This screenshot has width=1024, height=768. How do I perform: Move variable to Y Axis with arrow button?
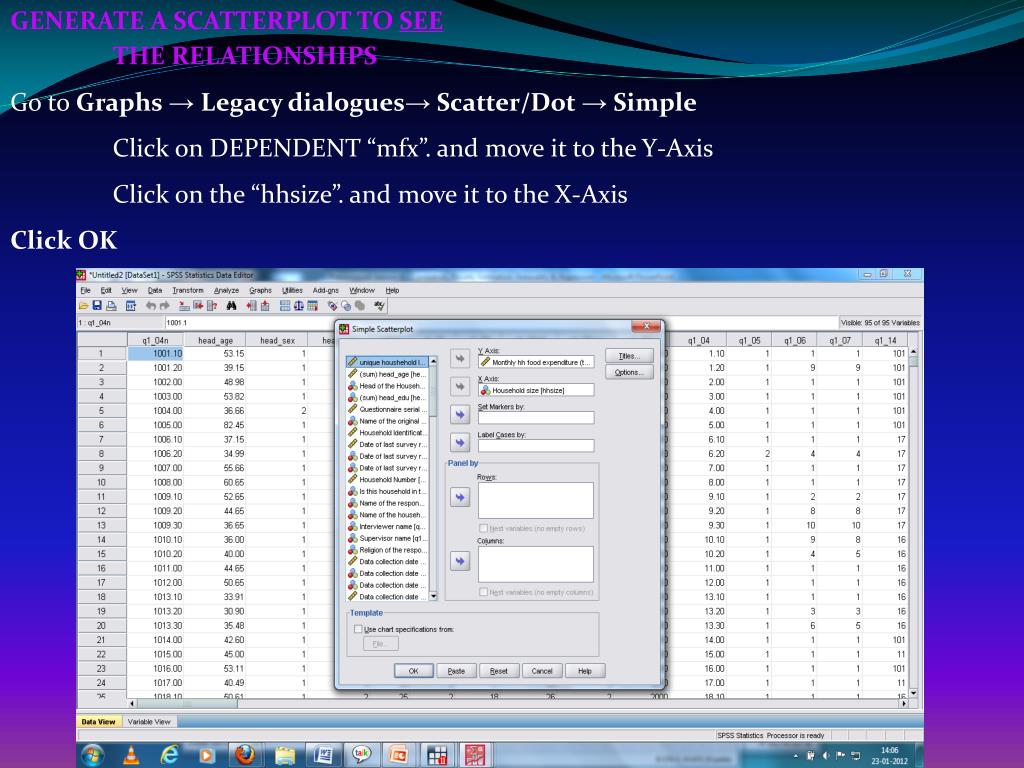click(460, 359)
